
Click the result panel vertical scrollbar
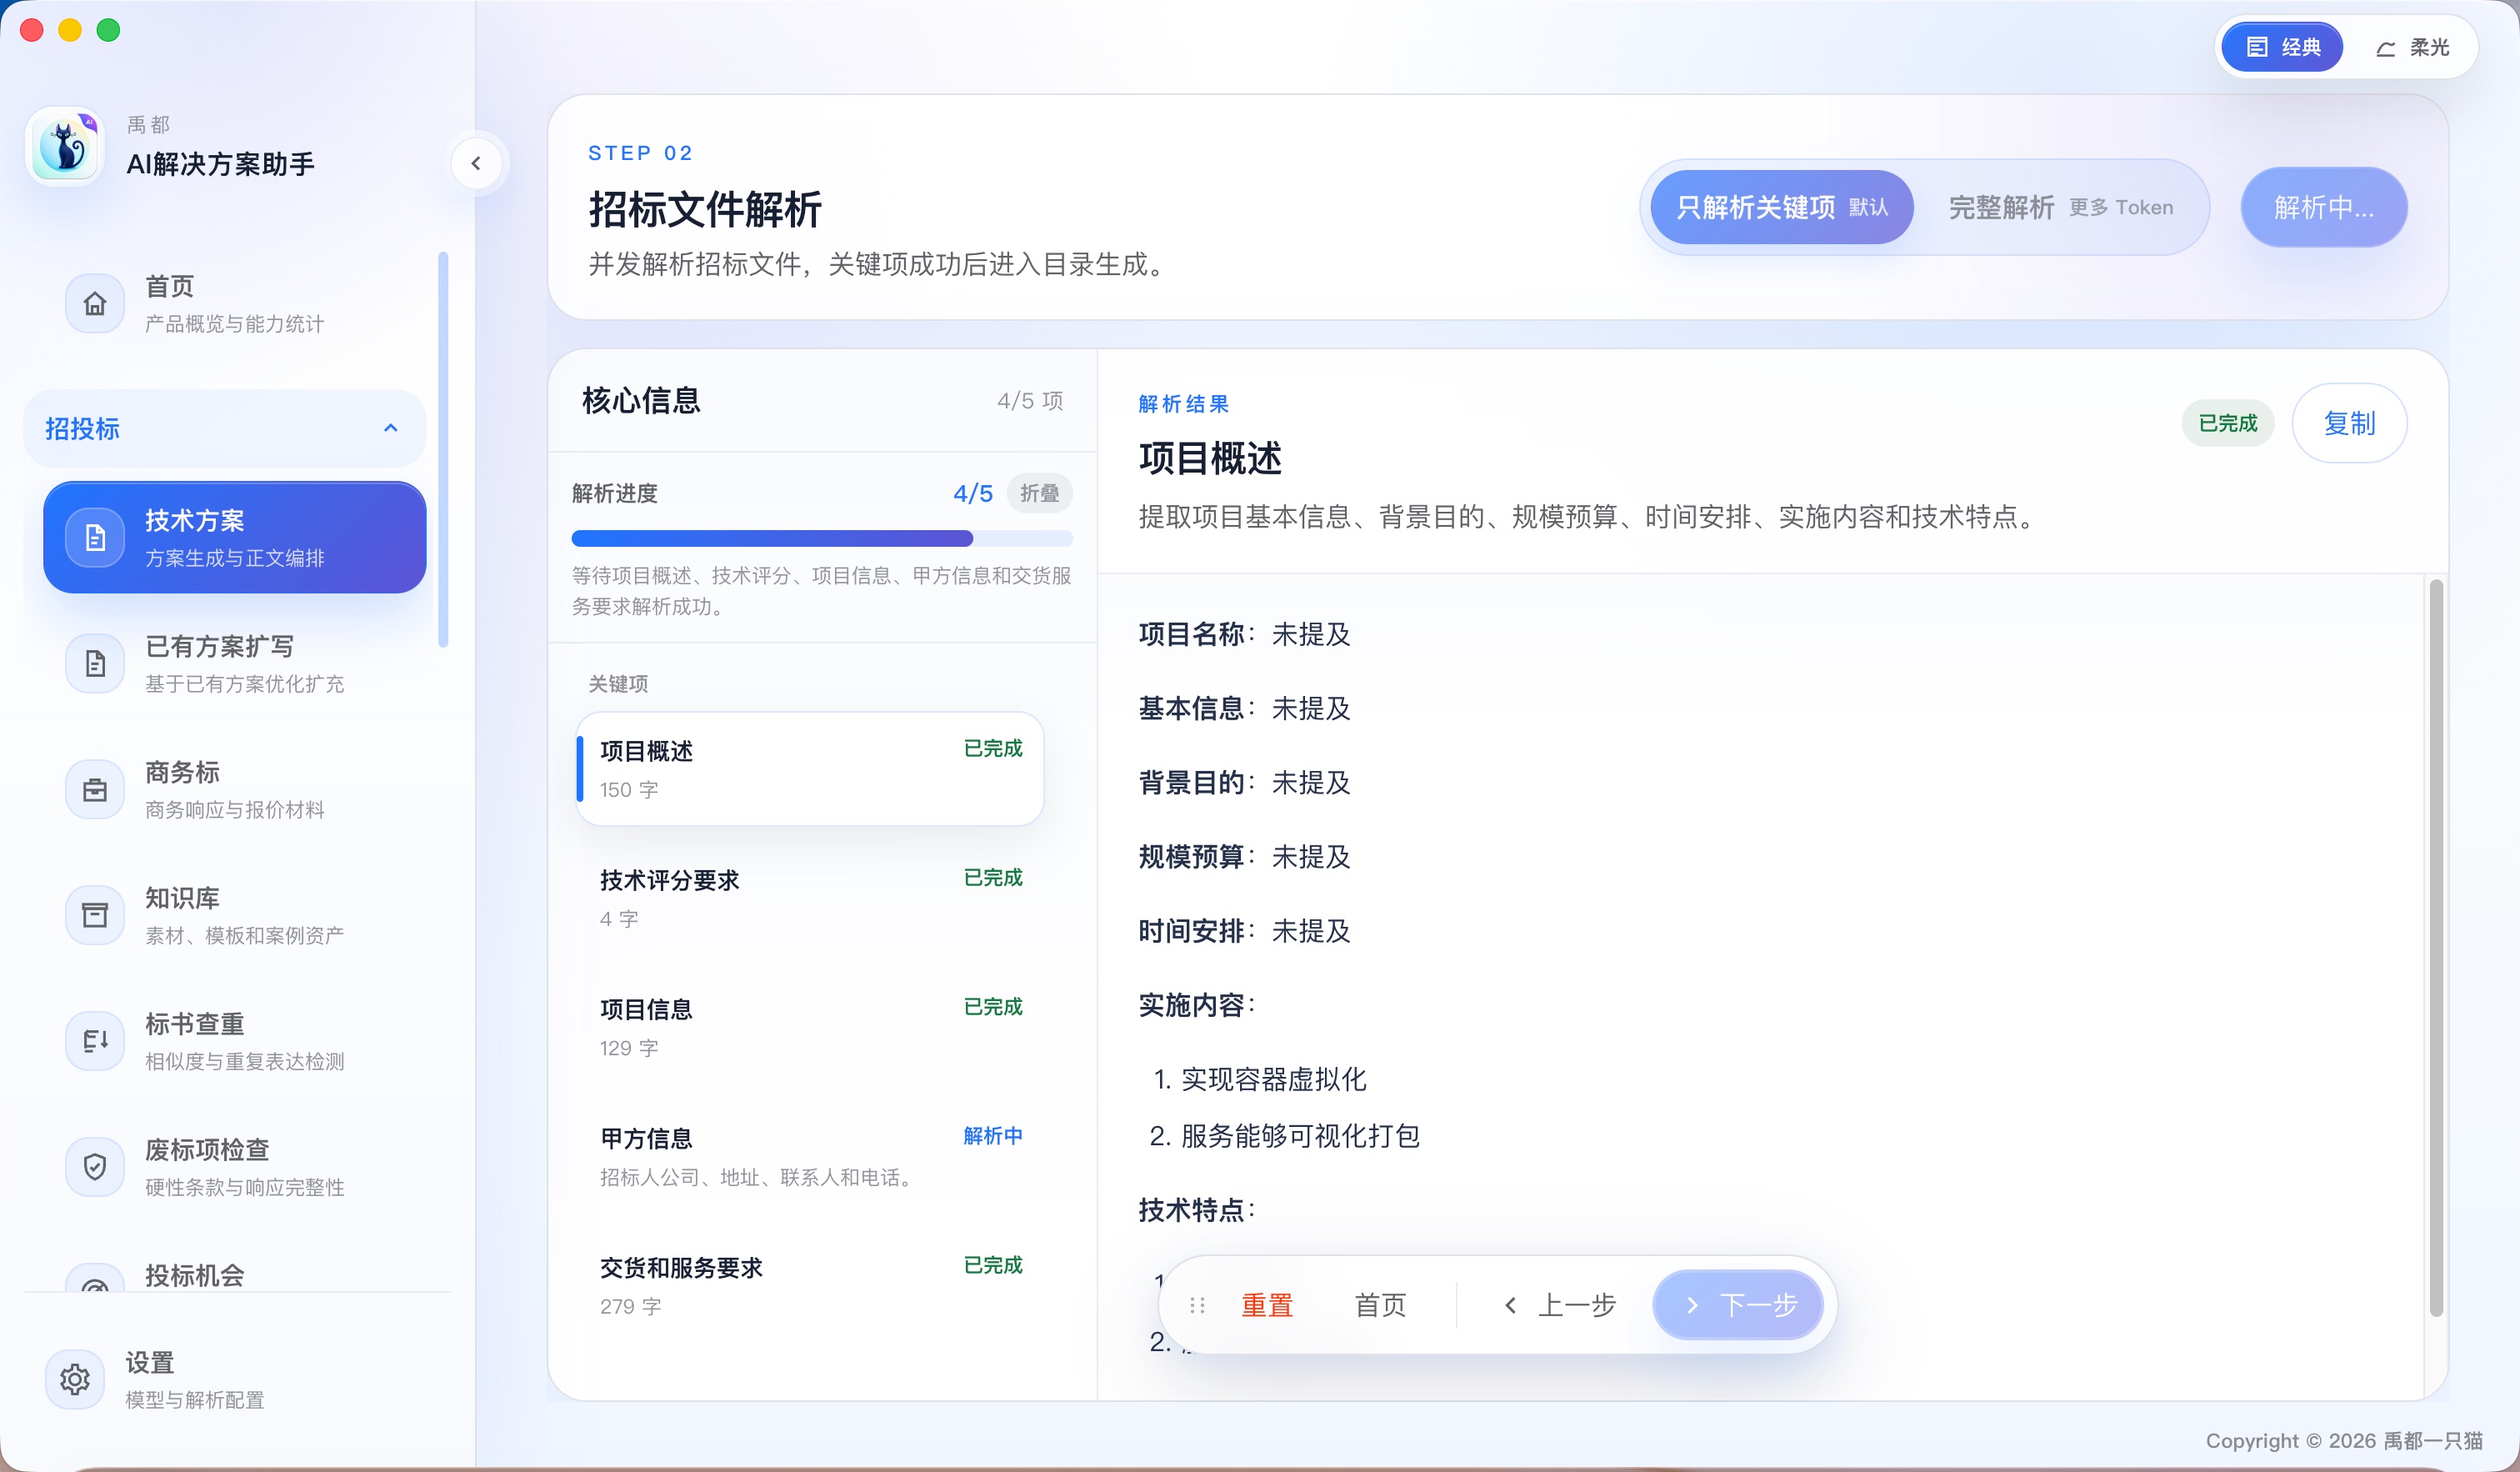[2436, 948]
